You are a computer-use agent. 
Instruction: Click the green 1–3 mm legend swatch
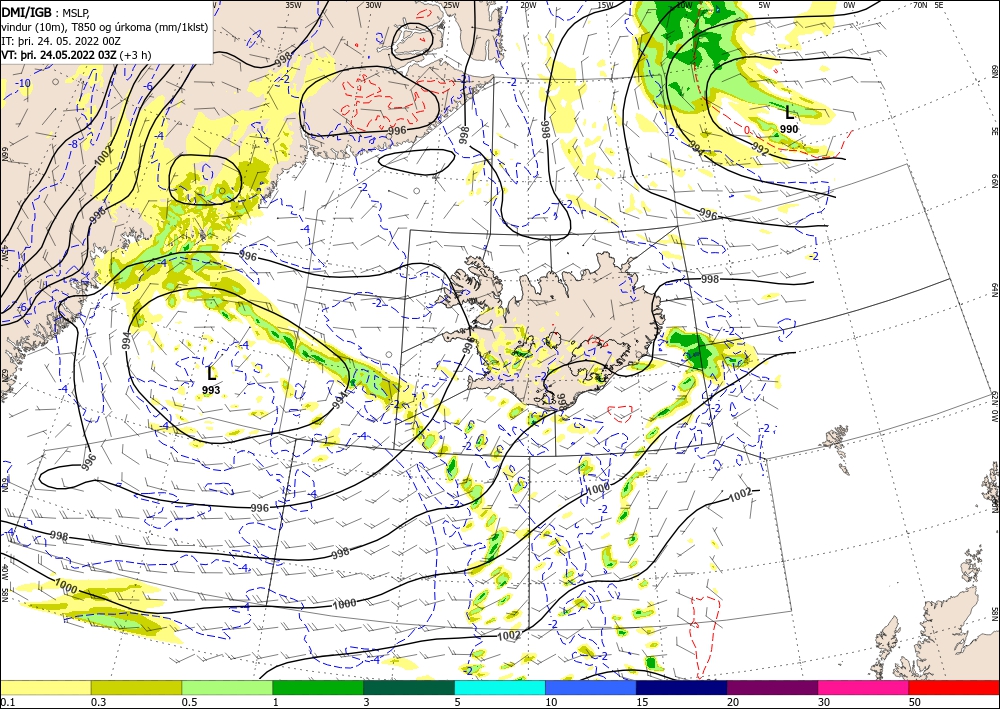click(318, 687)
